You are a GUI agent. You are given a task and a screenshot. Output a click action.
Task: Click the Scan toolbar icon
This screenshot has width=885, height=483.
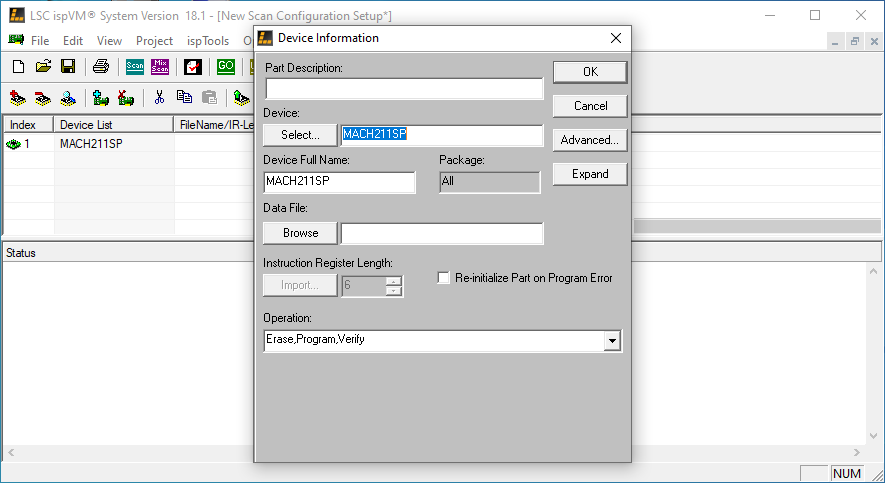[x=135, y=67]
